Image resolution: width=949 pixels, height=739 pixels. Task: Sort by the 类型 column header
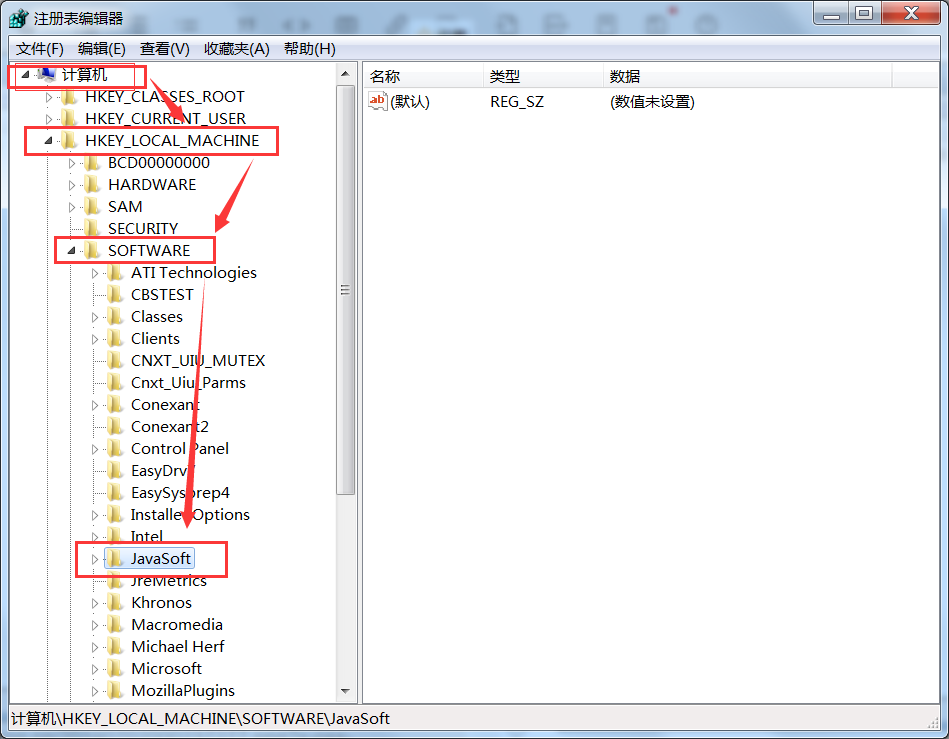click(x=543, y=76)
